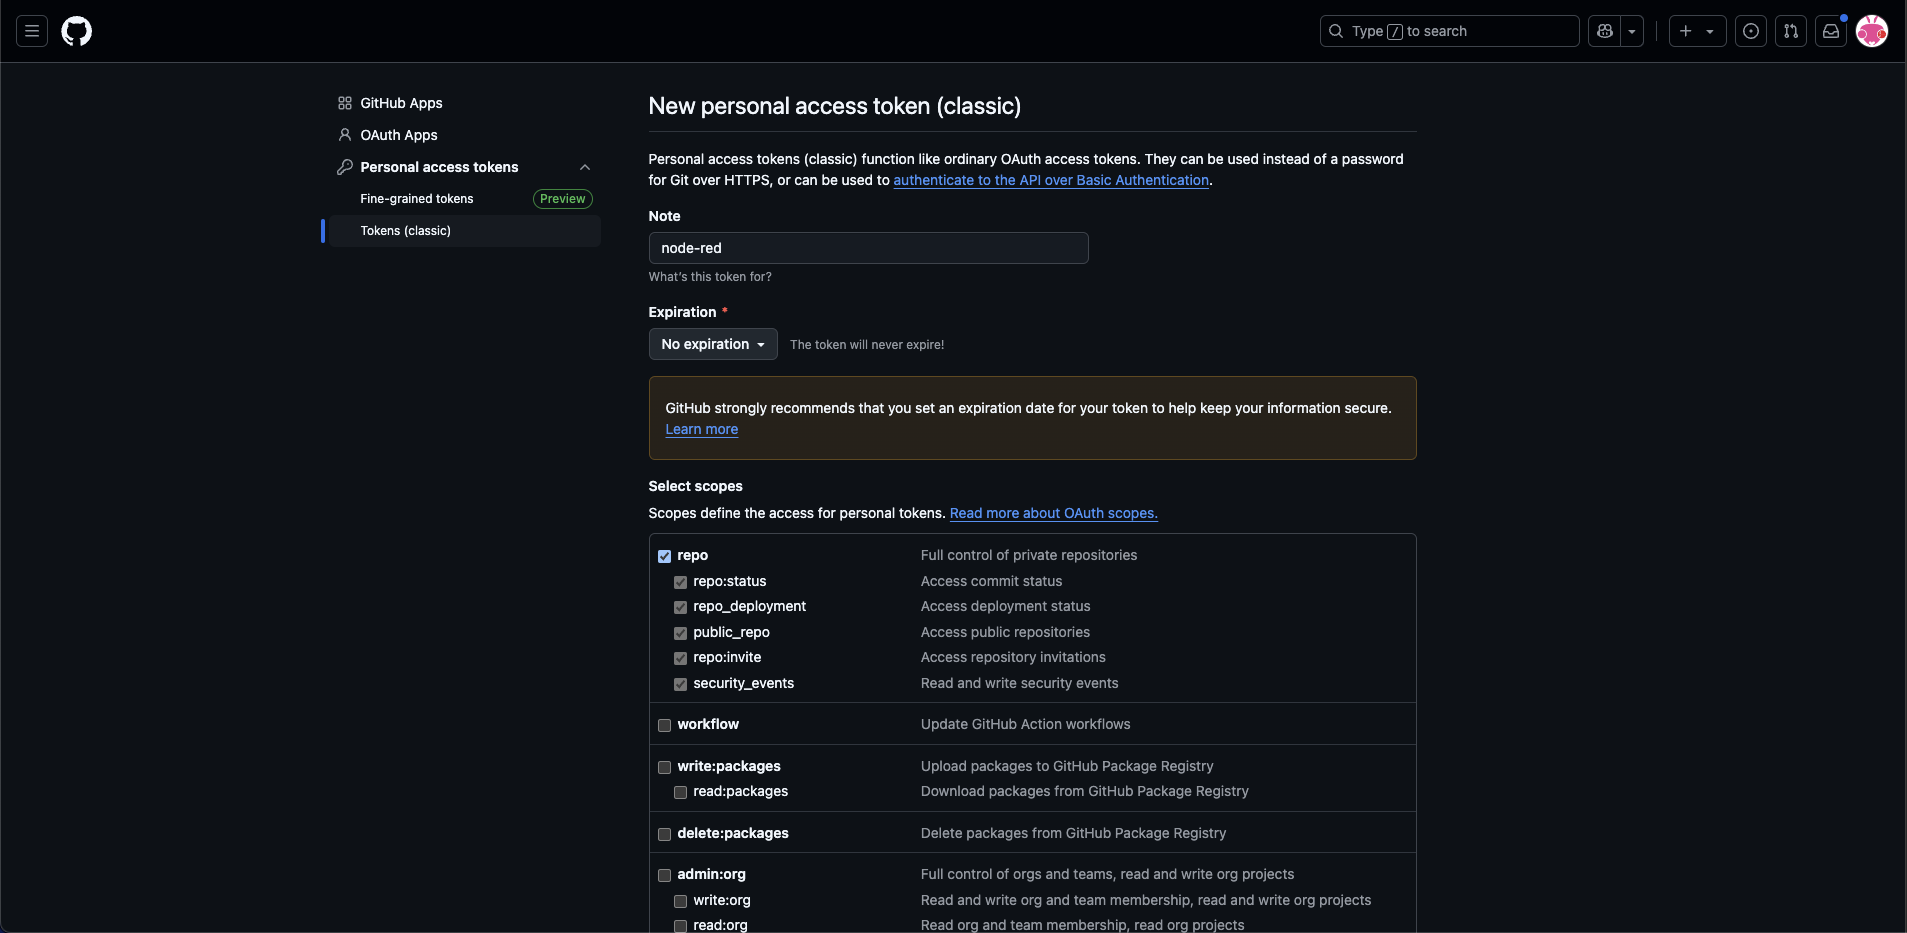Focus the Type / to search field
Viewport: 1907px width, 933px height.
tap(1449, 31)
